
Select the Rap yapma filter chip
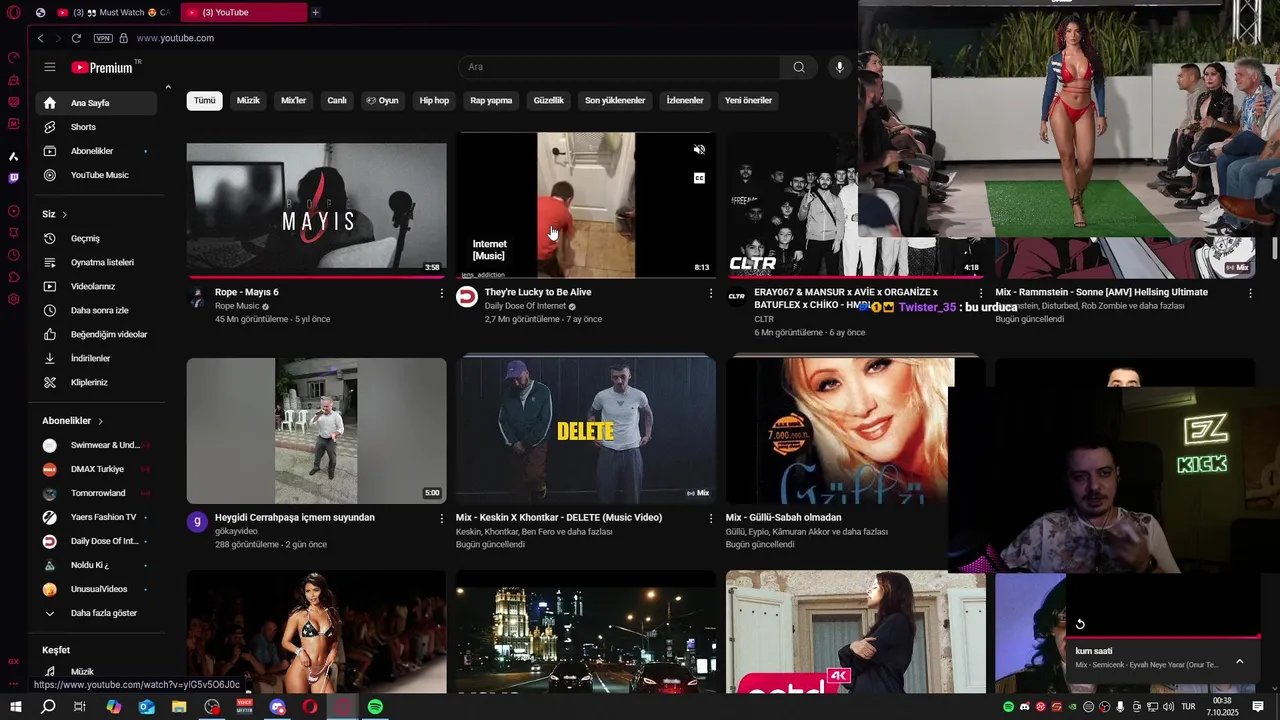pos(491,100)
